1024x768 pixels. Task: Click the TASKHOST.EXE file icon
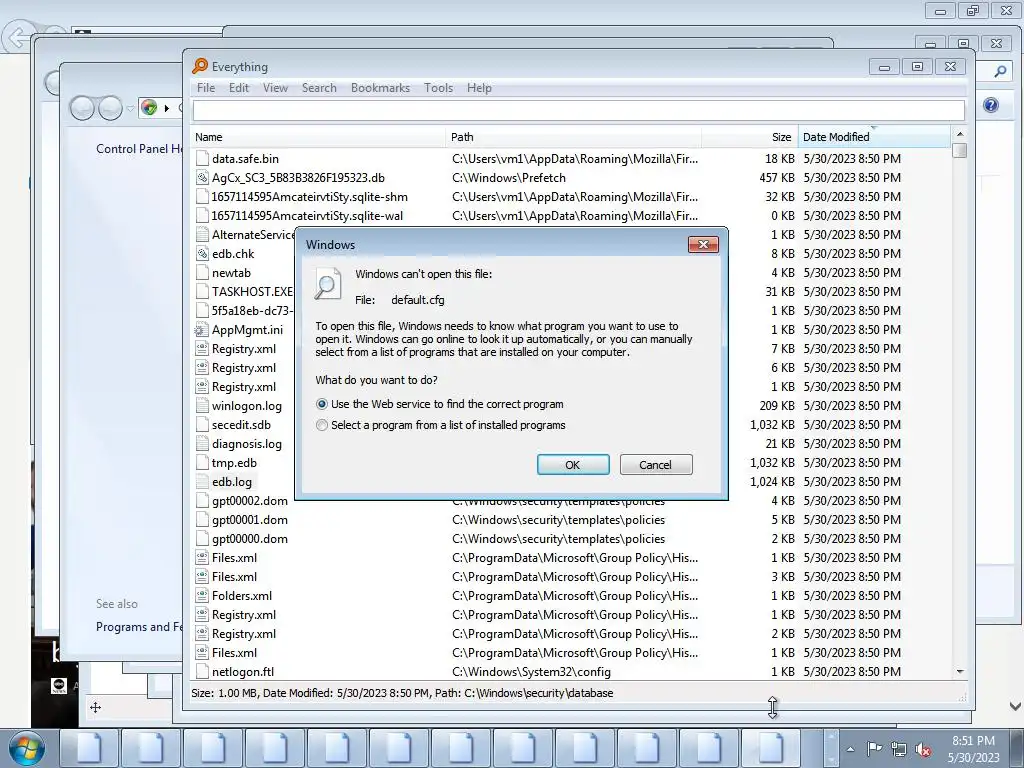(x=202, y=291)
